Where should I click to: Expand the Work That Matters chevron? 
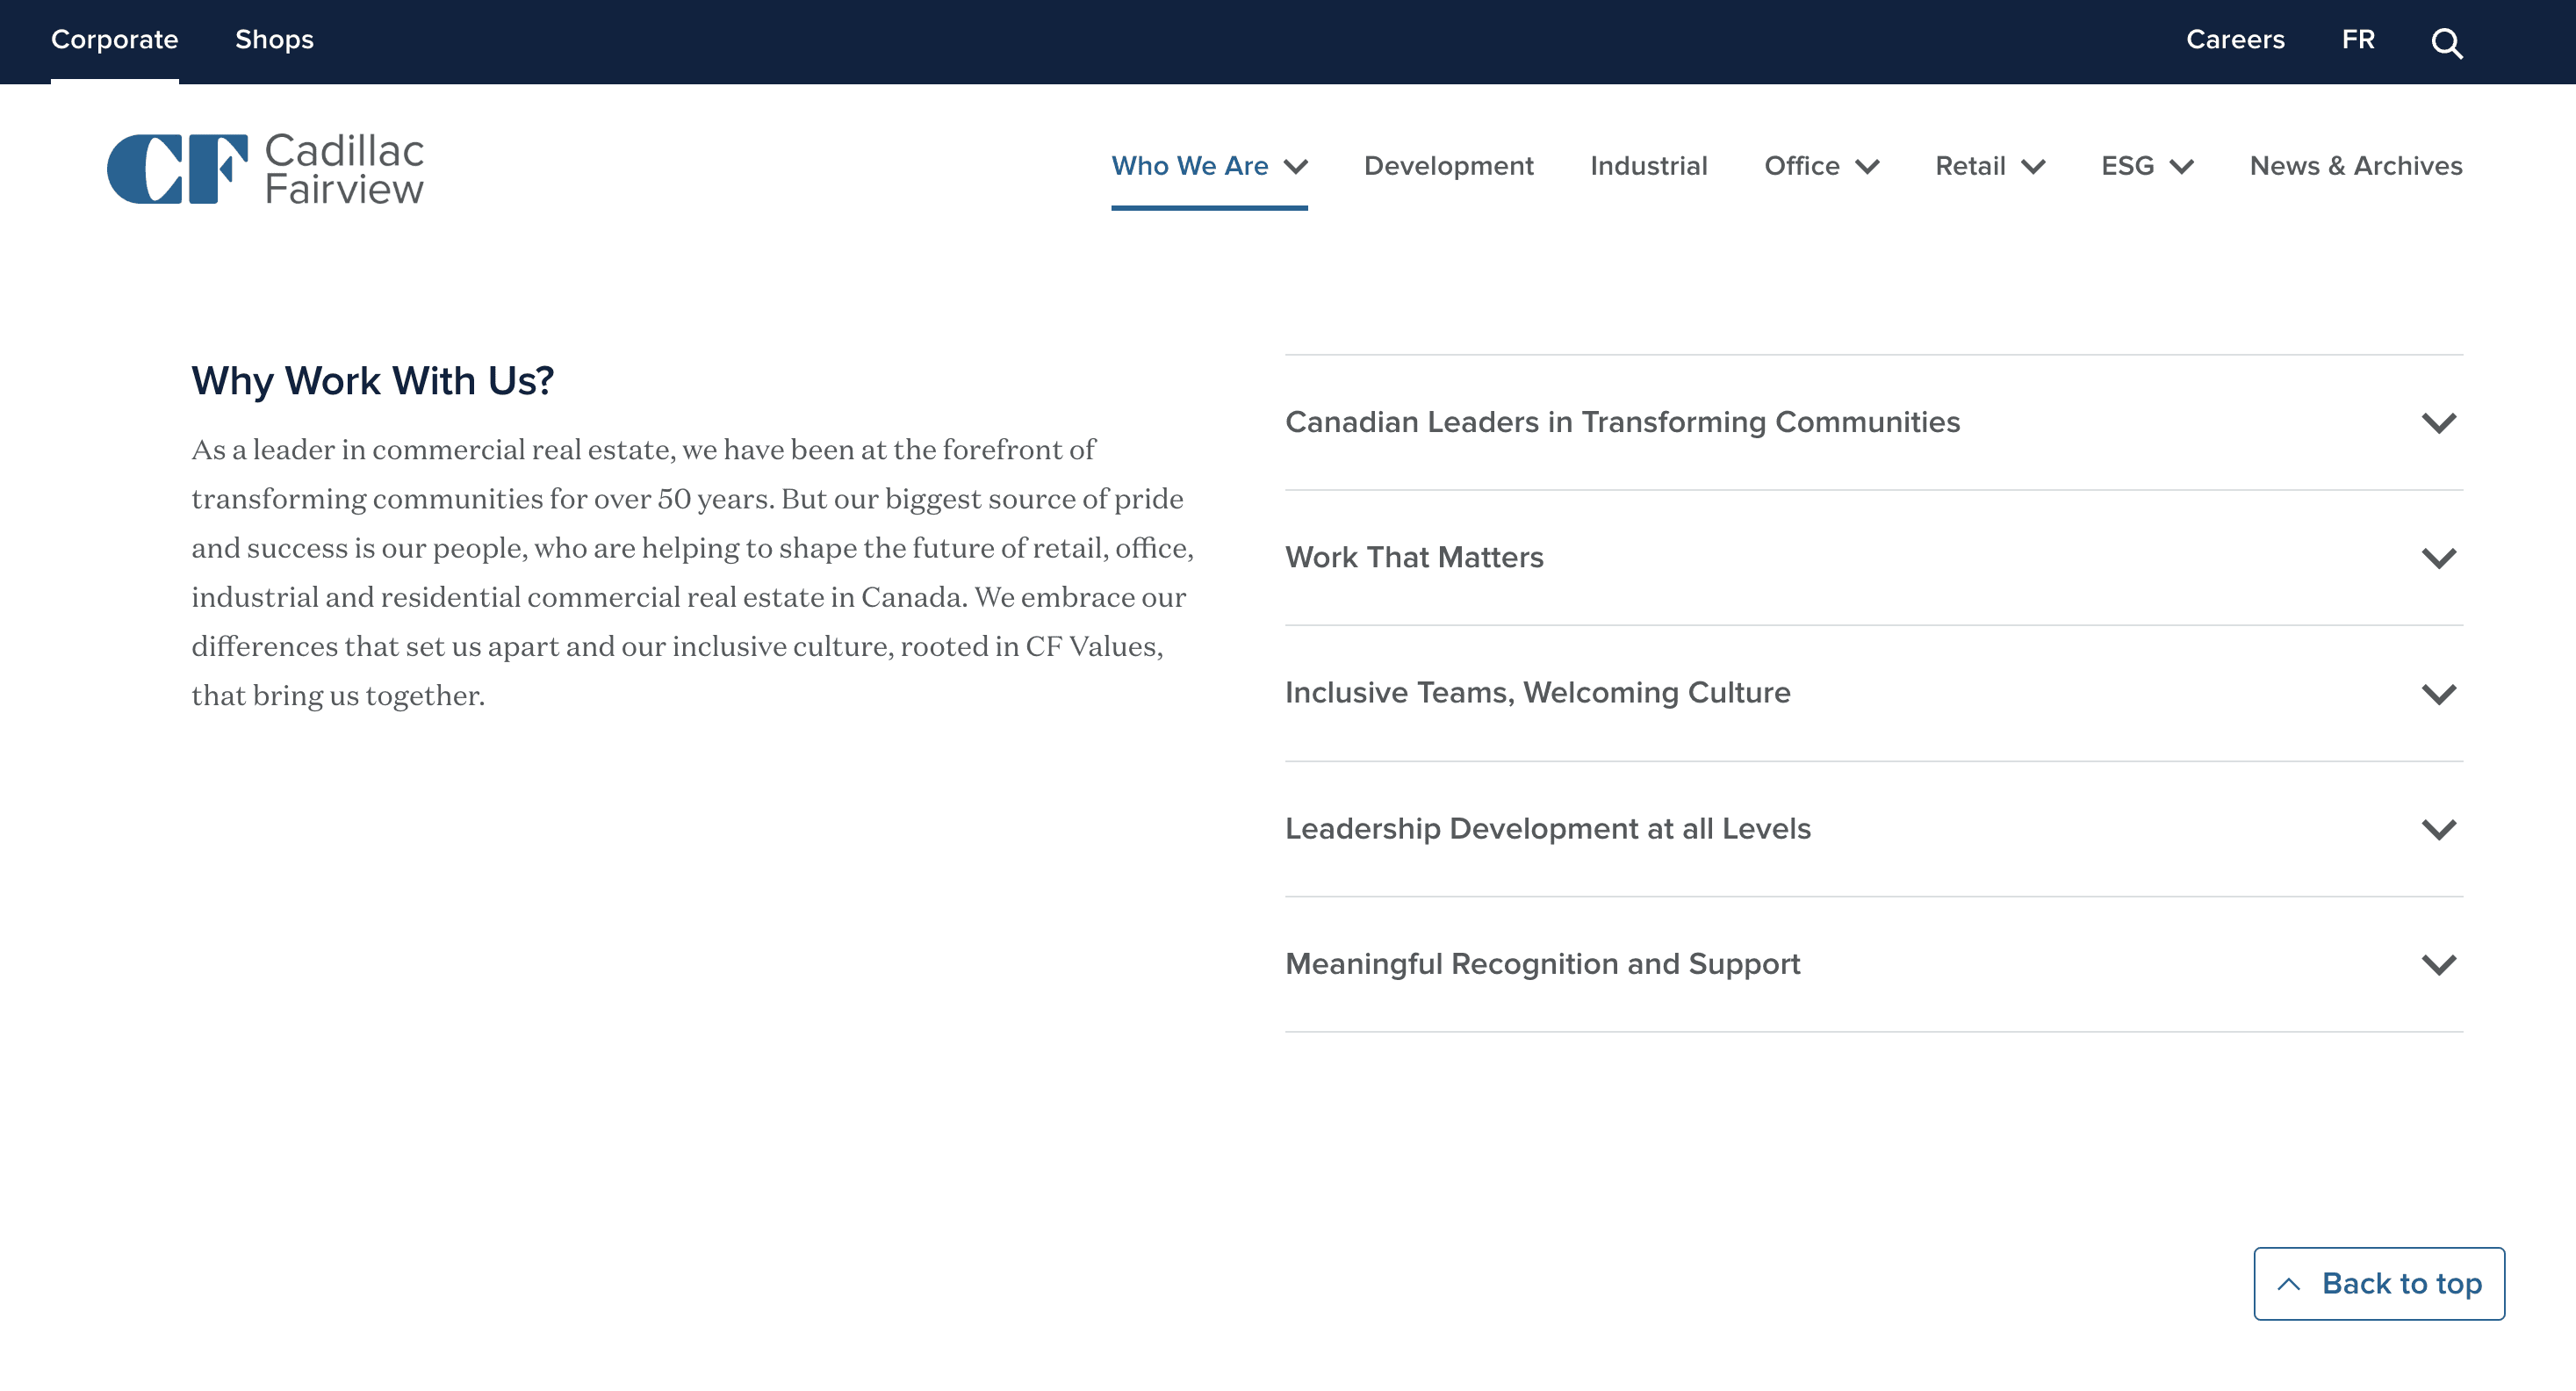coord(2438,558)
